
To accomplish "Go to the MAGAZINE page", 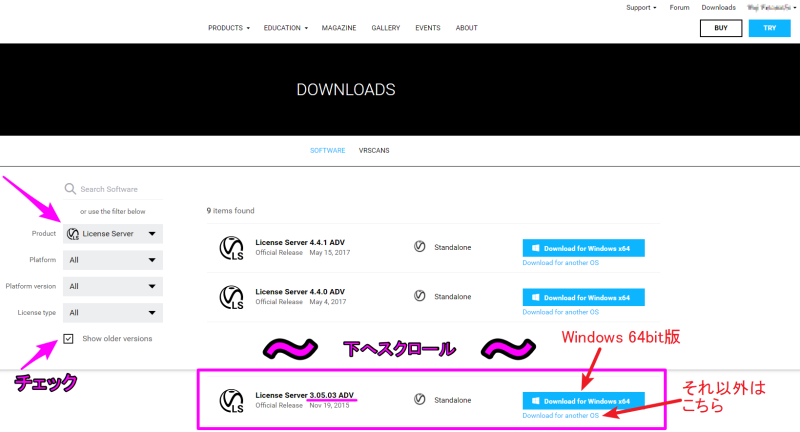I will tap(339, 28).
